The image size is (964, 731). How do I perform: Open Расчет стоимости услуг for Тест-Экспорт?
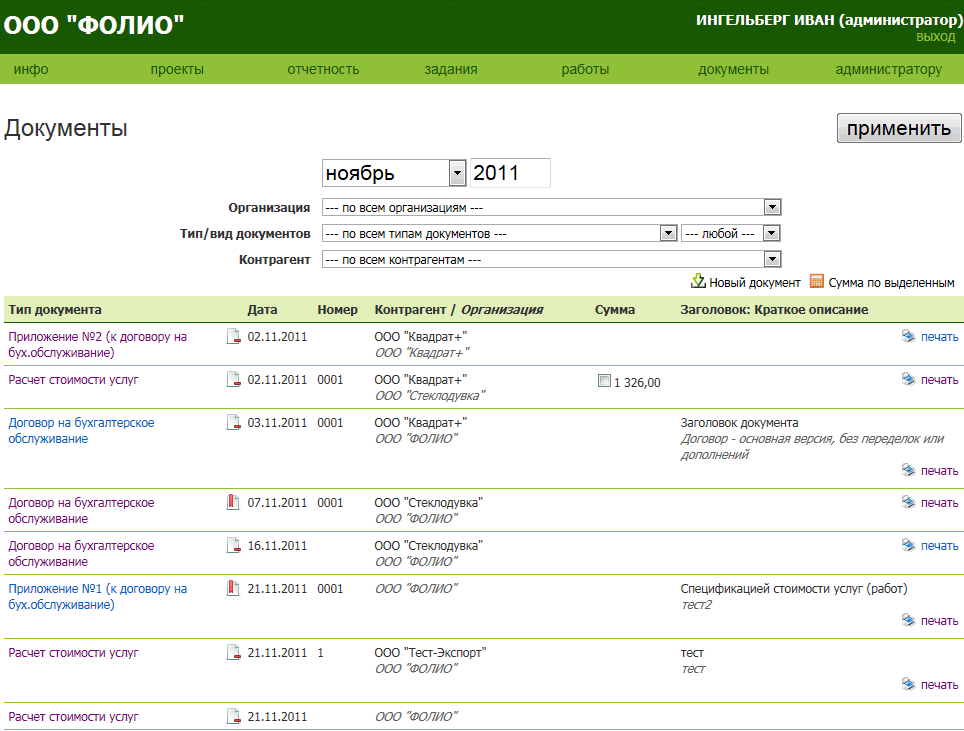tap(73, 652)
